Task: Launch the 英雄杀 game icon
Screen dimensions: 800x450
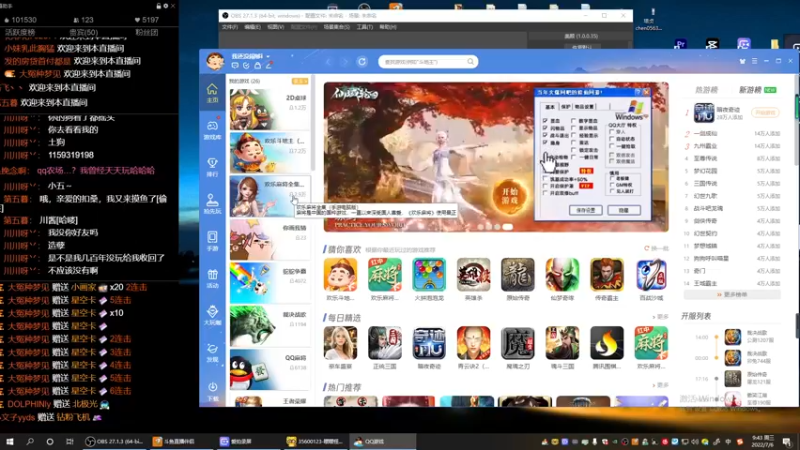Action: 473,275
